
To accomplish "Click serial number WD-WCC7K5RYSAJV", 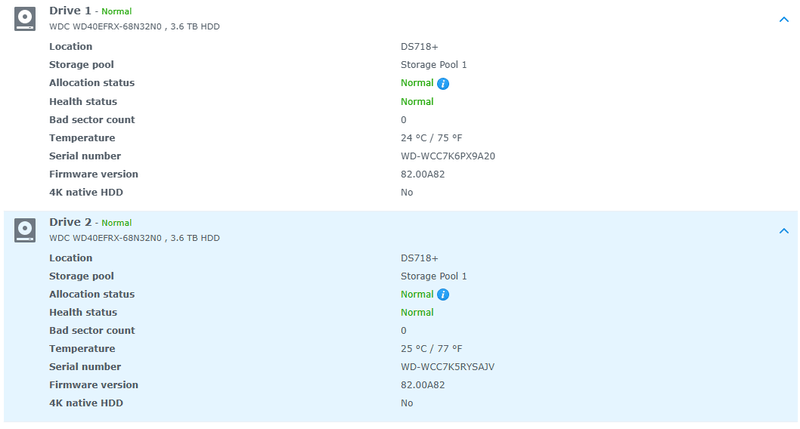I will pos(447,367).
